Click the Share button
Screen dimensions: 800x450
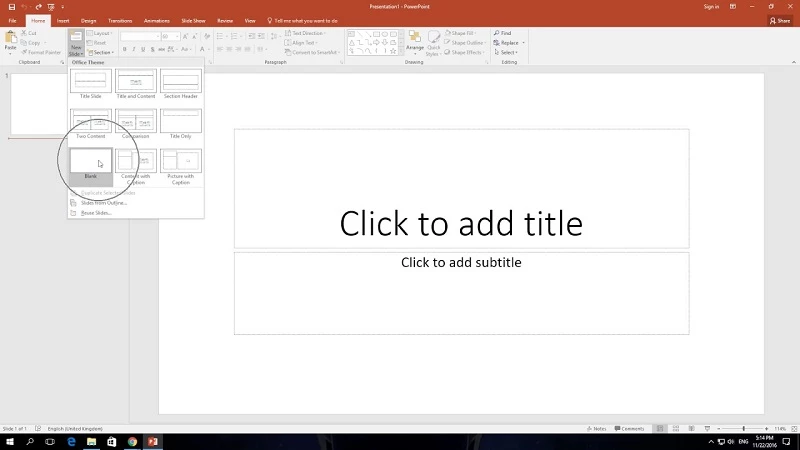click(x=780, y=20)
